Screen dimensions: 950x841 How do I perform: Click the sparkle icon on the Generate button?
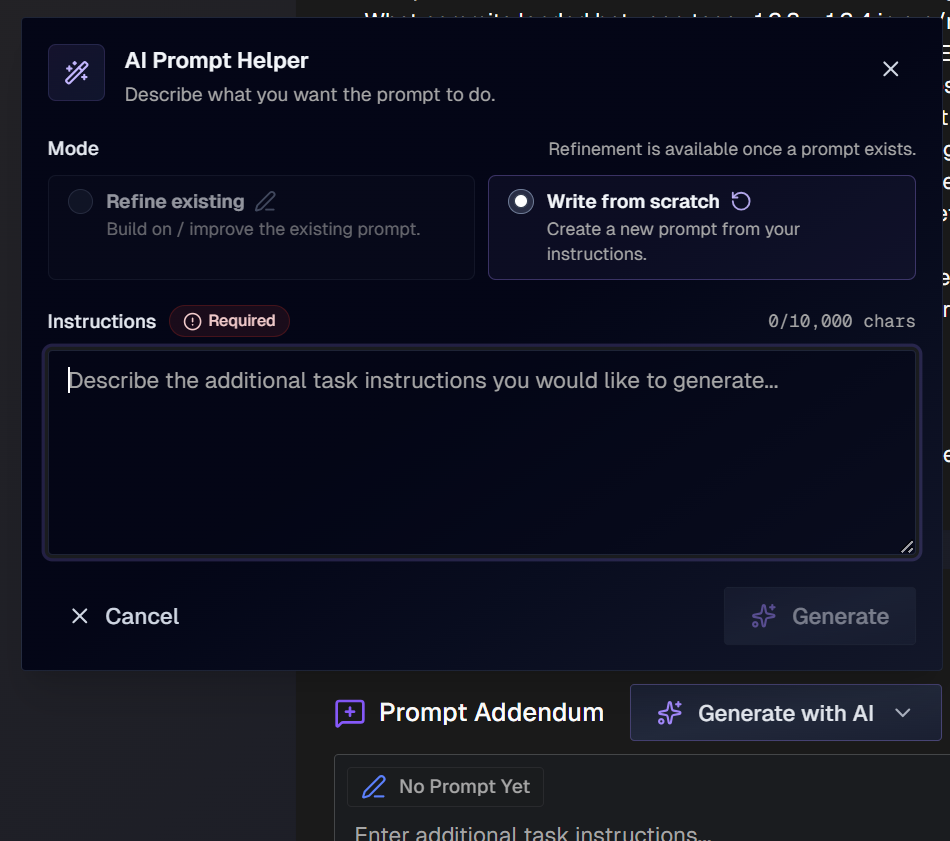762,617
